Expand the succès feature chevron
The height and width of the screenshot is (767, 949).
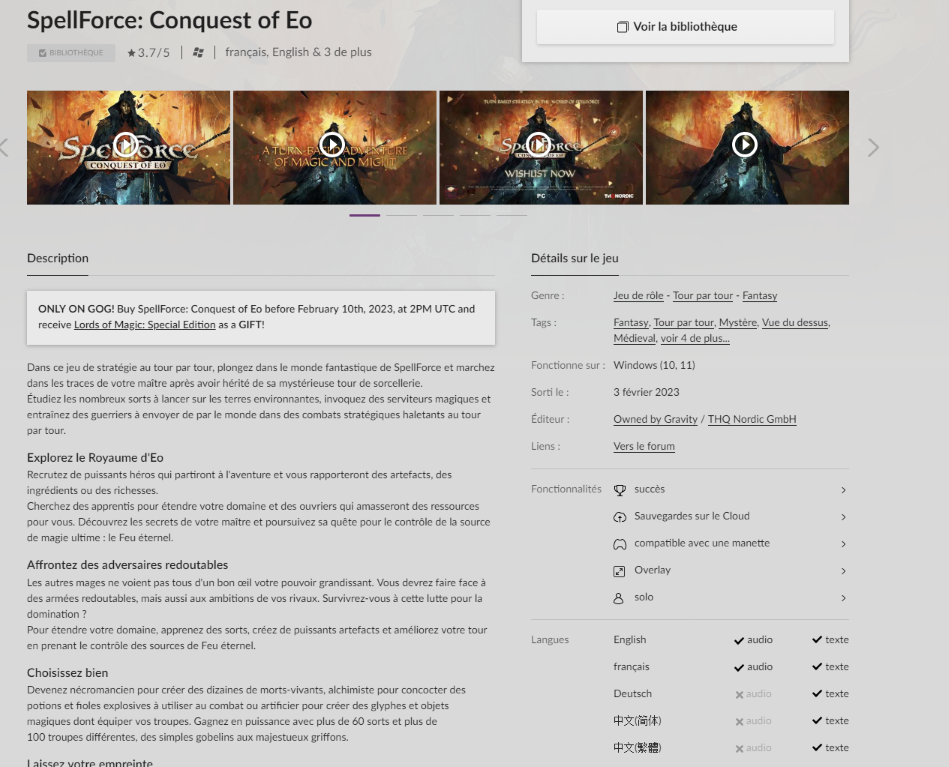(x=844, y=490)
